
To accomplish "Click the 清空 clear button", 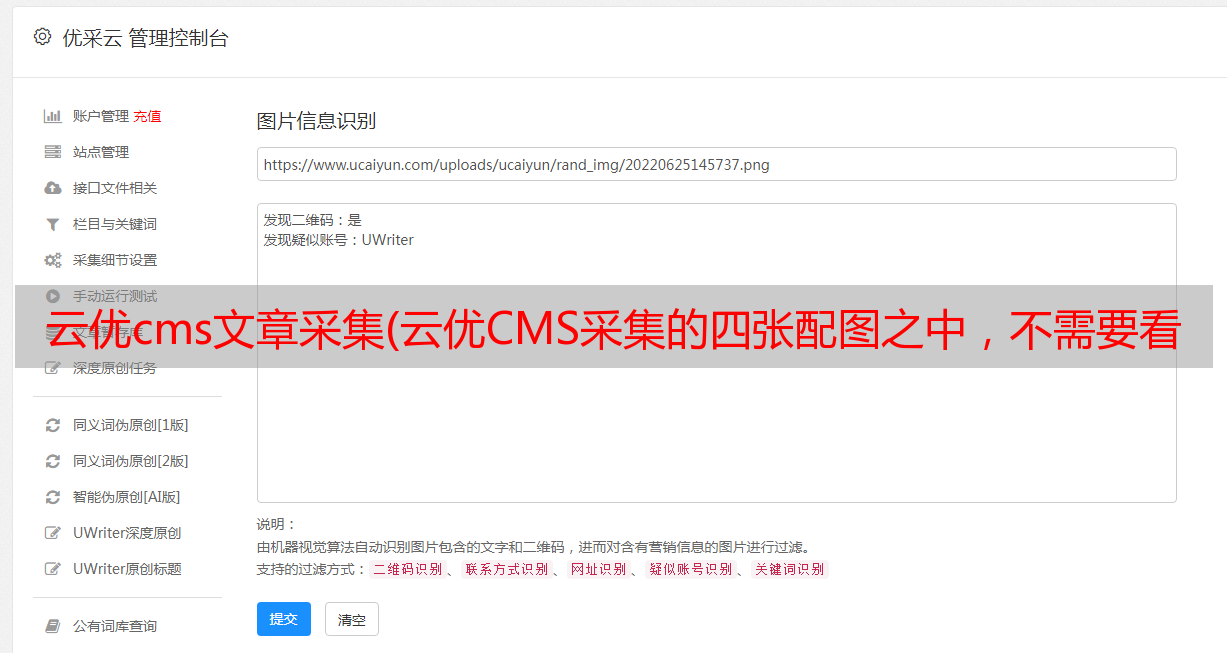I will [x=352, y=619].
